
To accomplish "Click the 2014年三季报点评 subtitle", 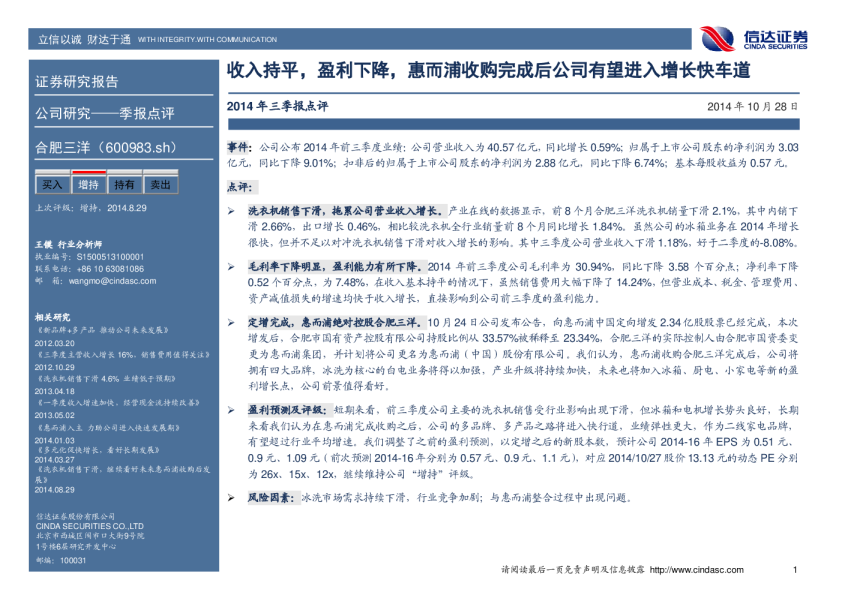I will pos(278,105).
